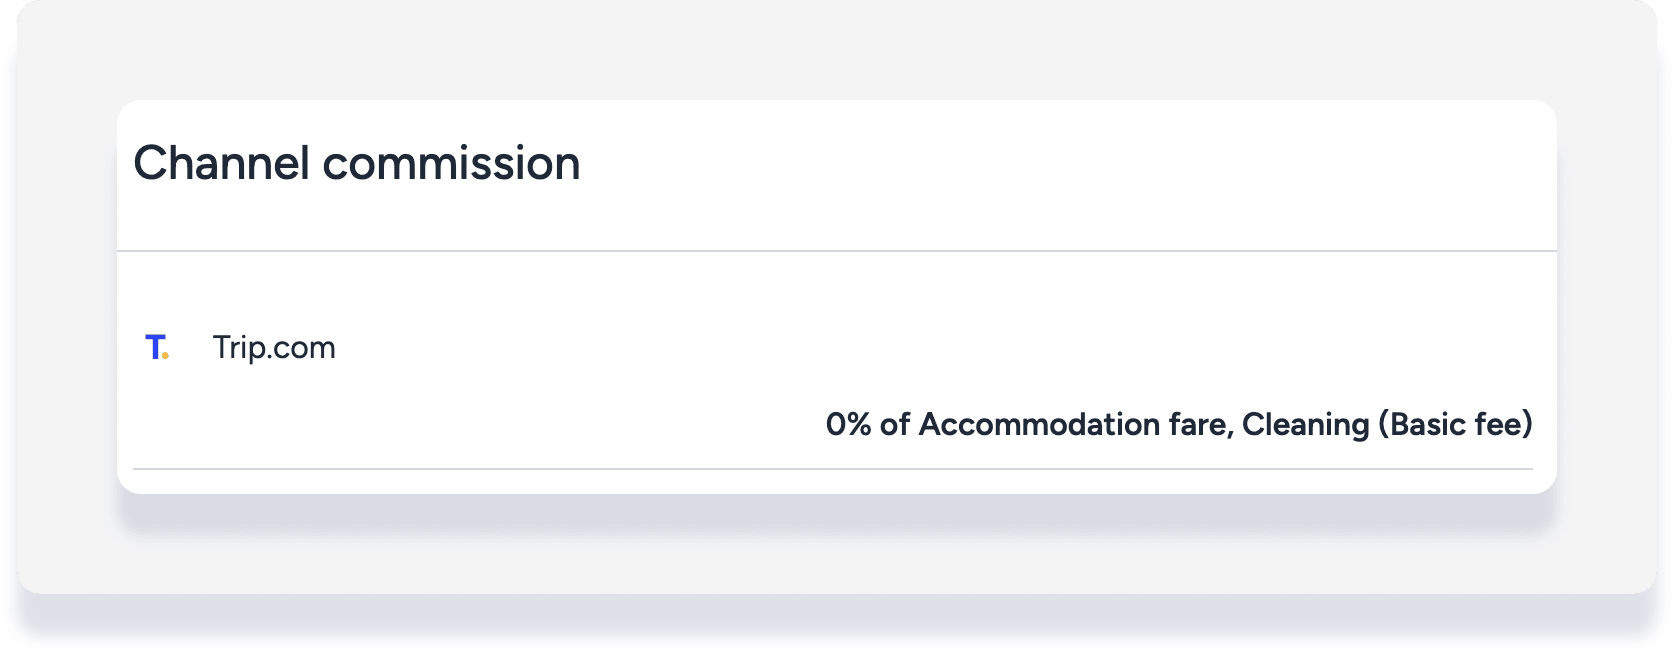
Task: Click the word Channel in the heading
Action: [x=221, y=163]
